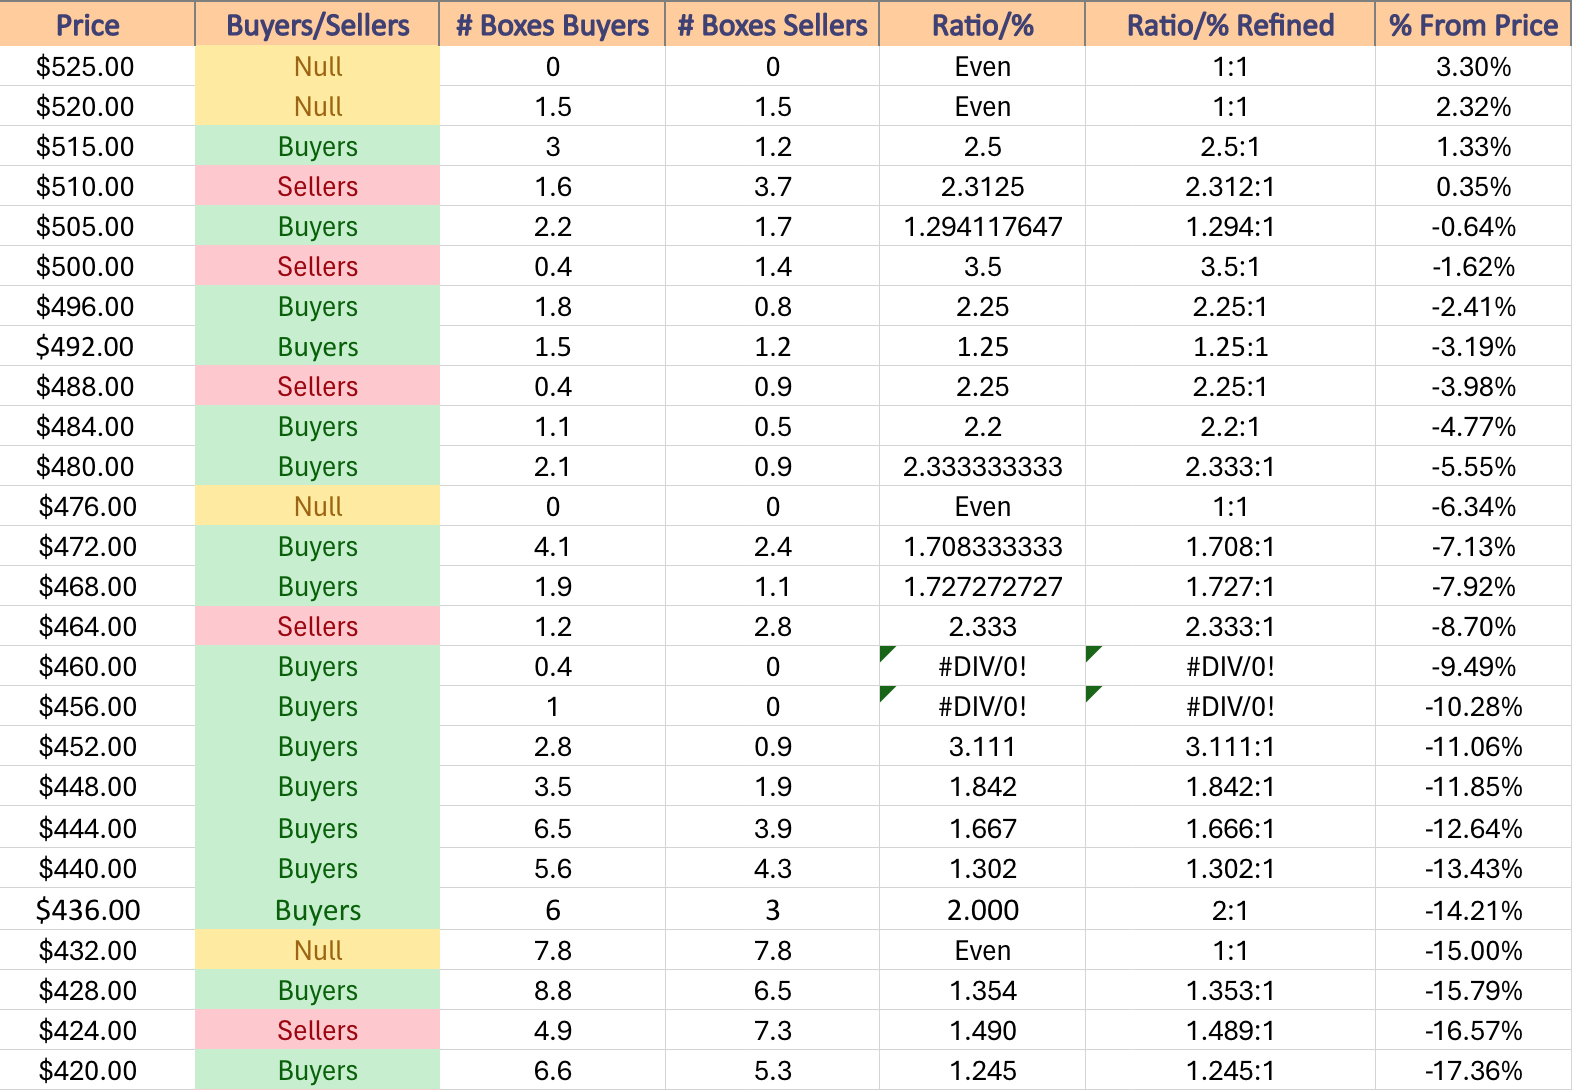1572x1090 pixels.
Task: Click the Null cell in the $432.00 row
Action: [317, 951]
